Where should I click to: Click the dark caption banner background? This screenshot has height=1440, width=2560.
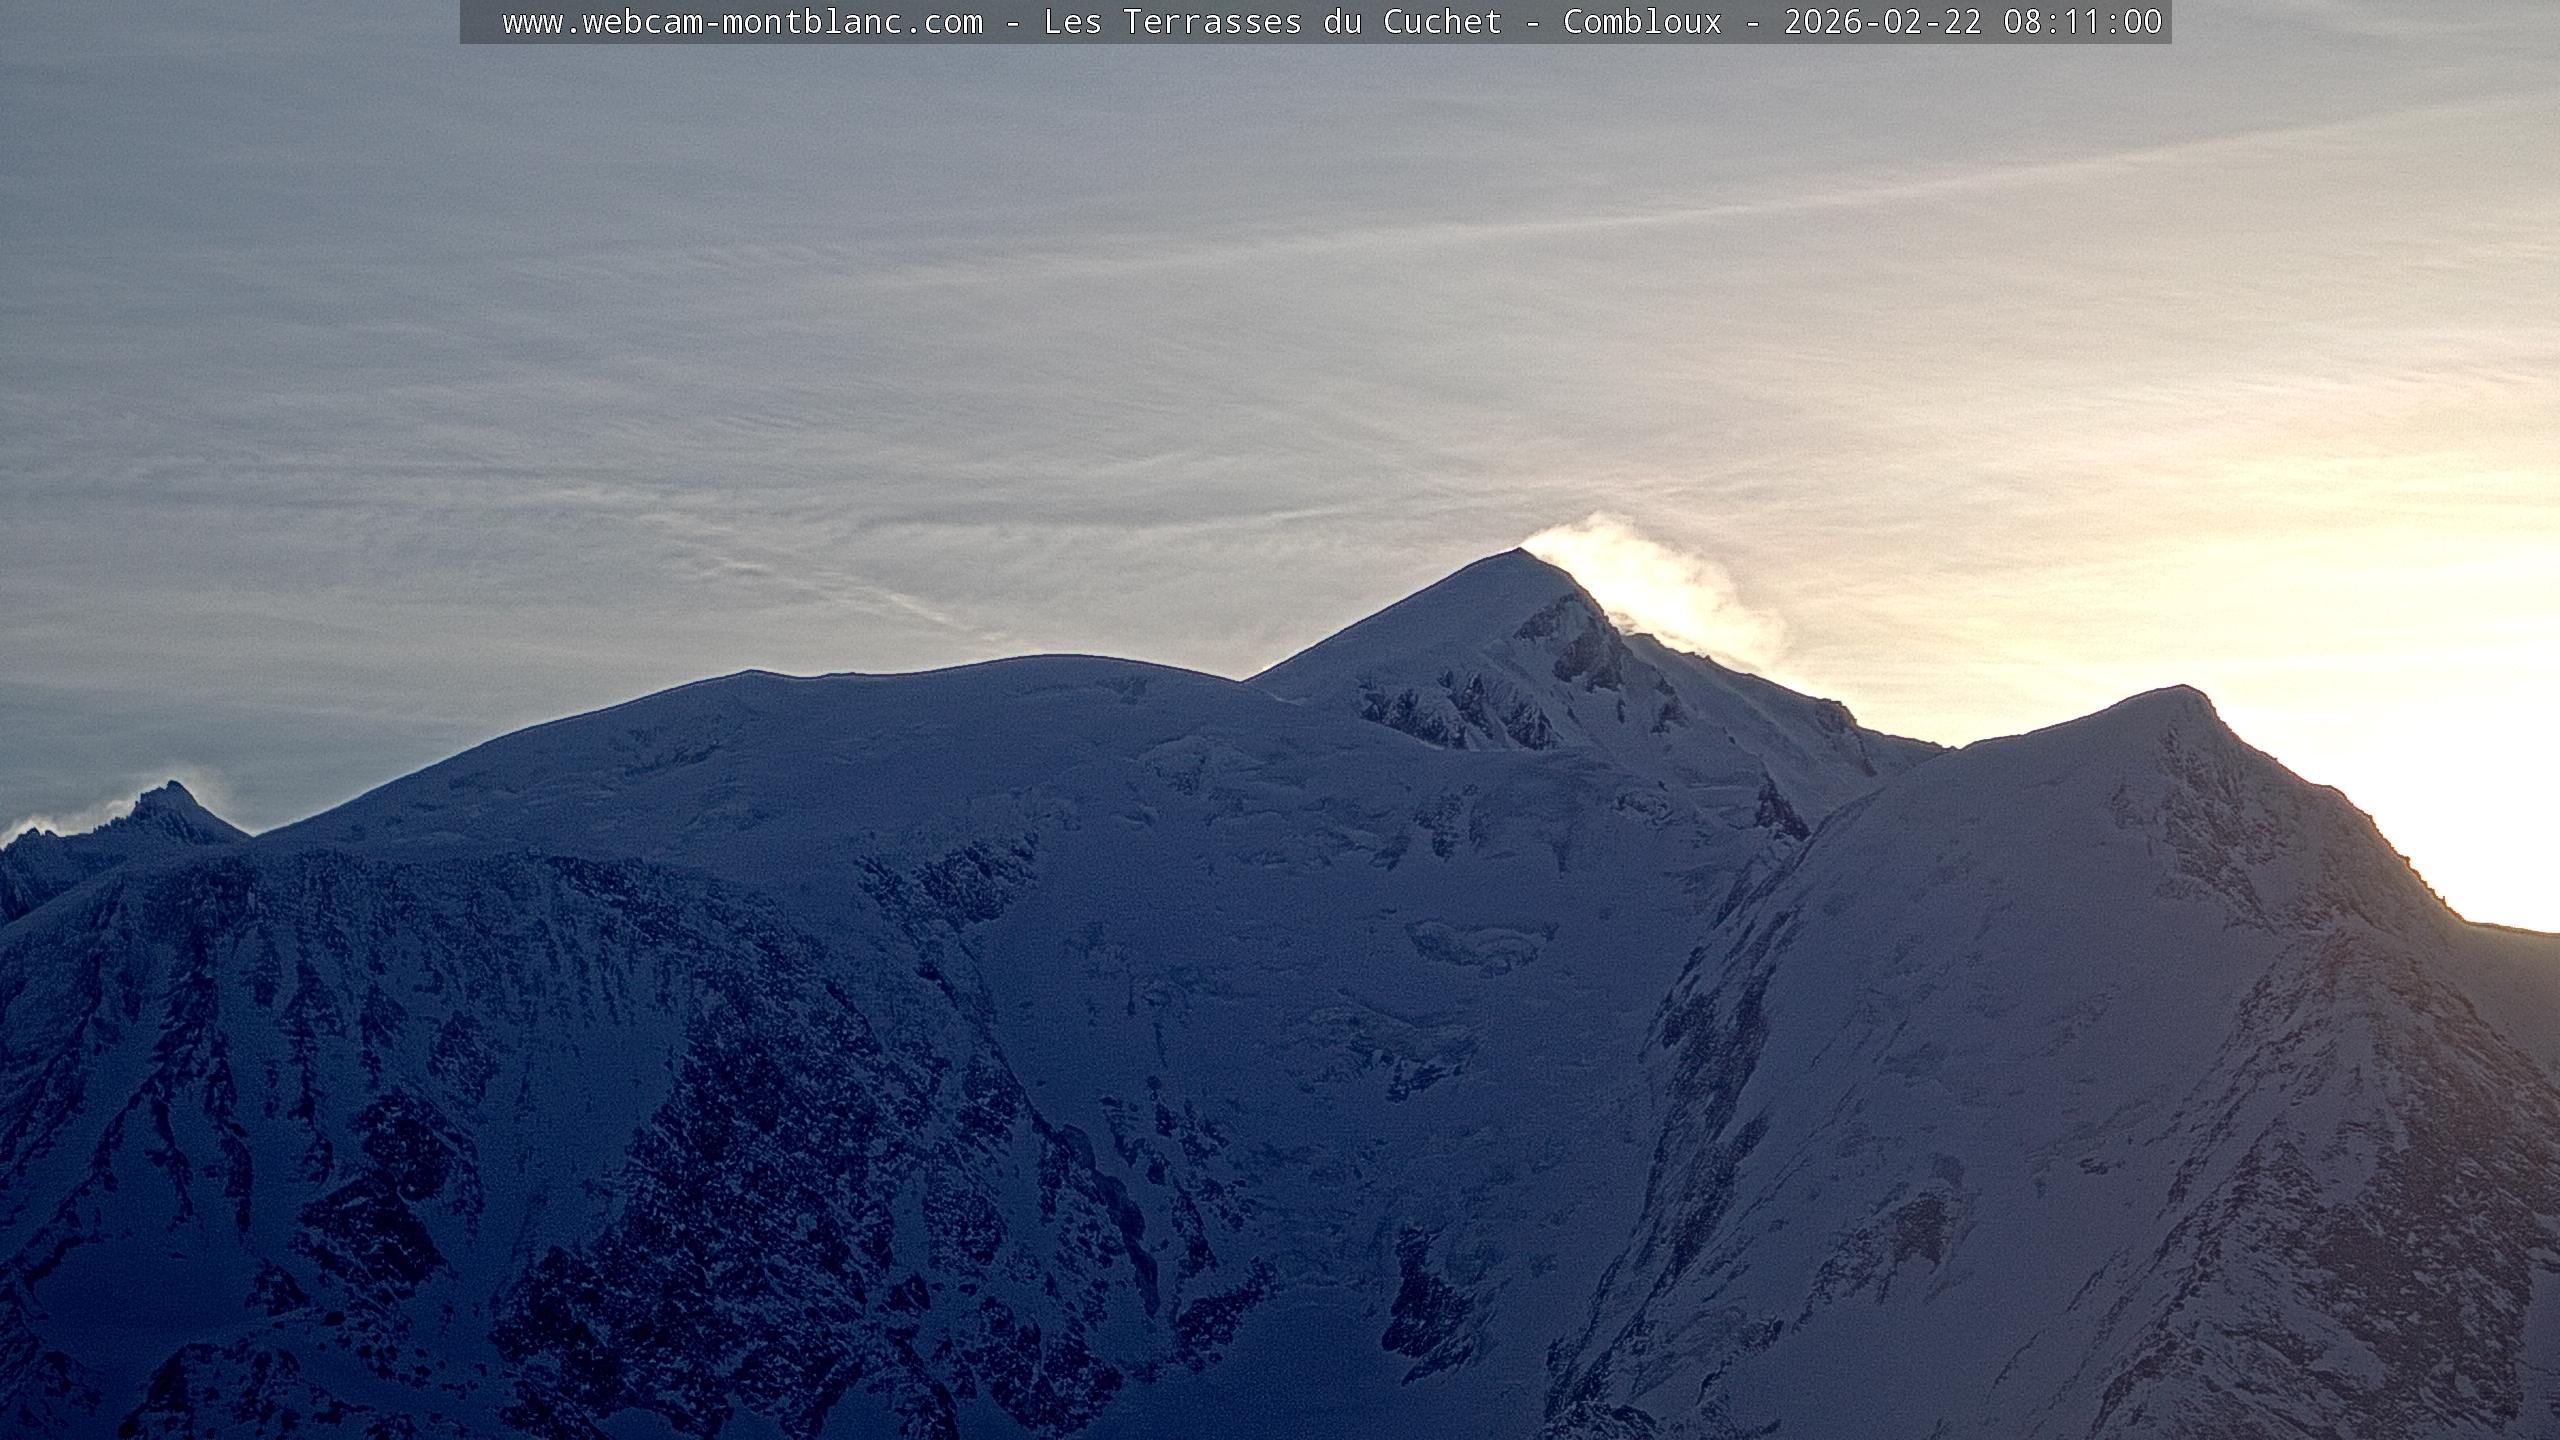coord(482,22)
